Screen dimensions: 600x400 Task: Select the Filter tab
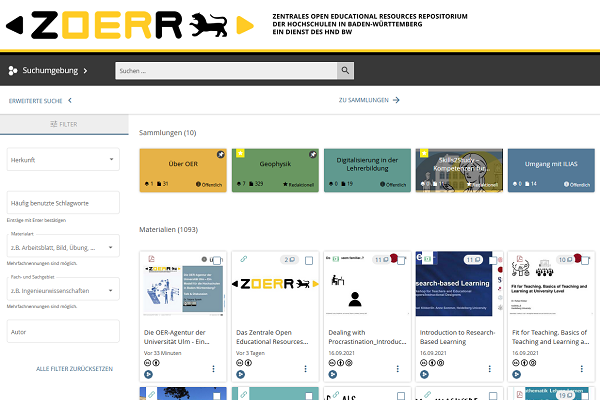64,124
